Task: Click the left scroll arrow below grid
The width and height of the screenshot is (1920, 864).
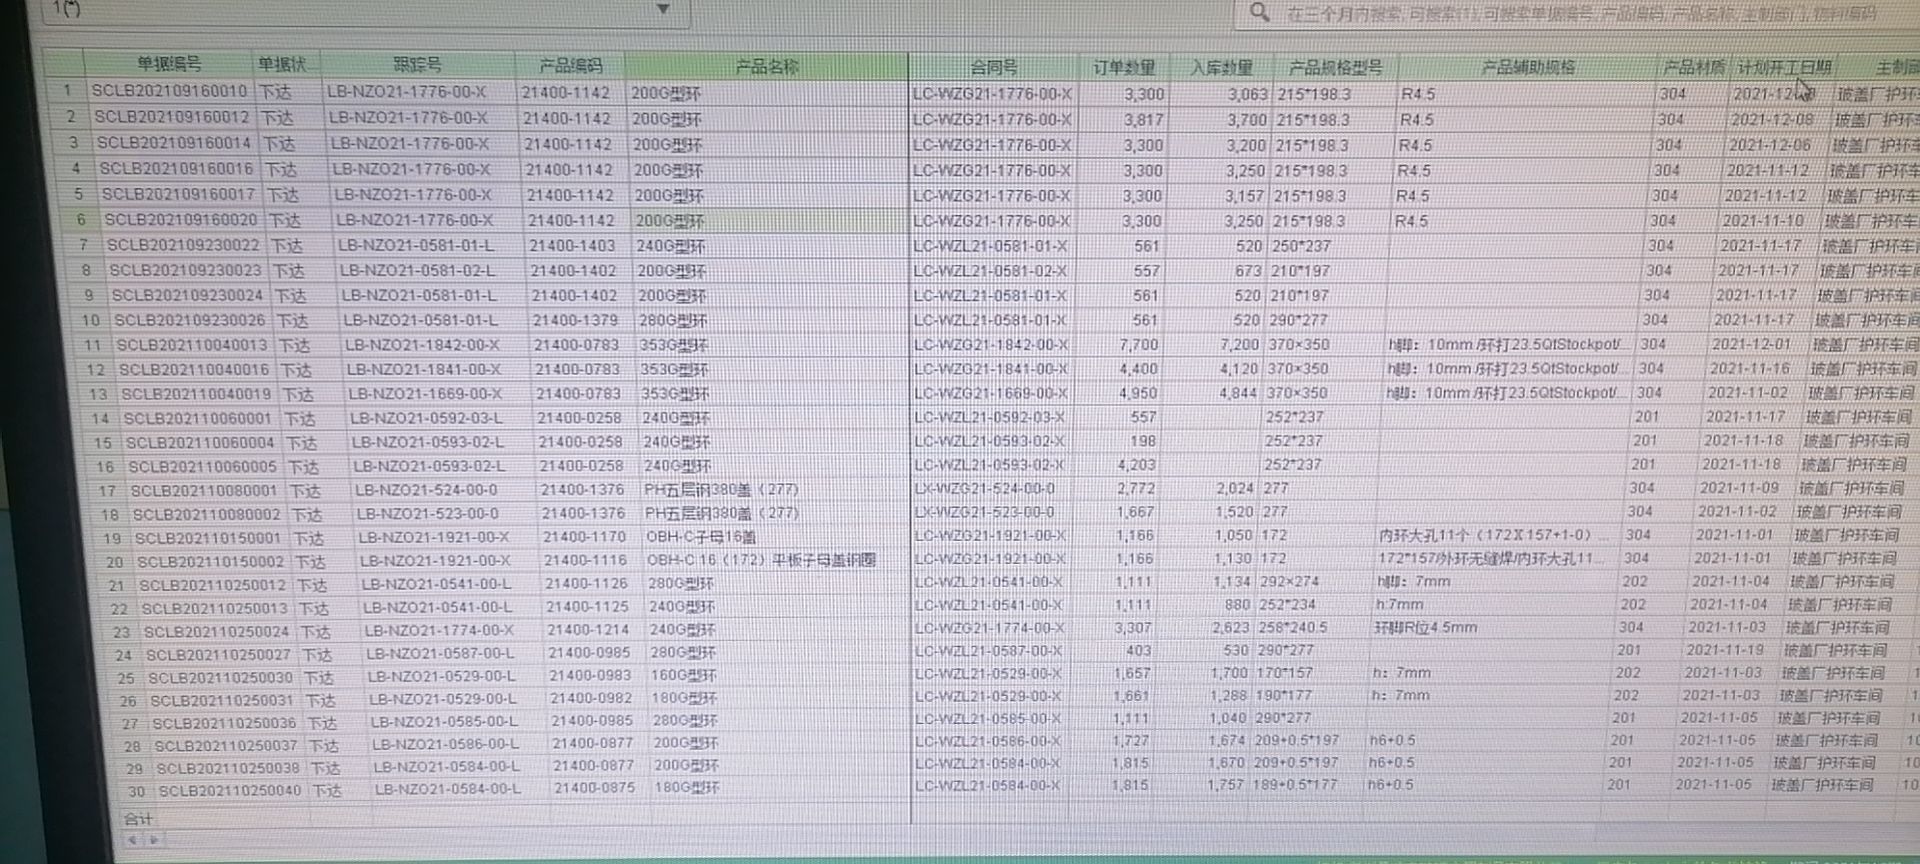Action: (x=133, y=840)
